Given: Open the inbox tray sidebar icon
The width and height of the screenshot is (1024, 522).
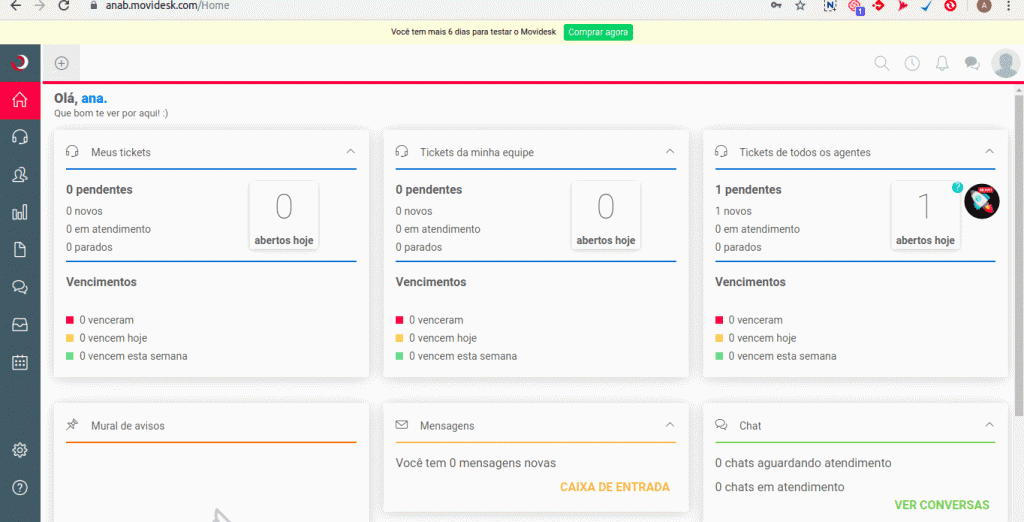Looking at the screenshot, I should 20,325.
